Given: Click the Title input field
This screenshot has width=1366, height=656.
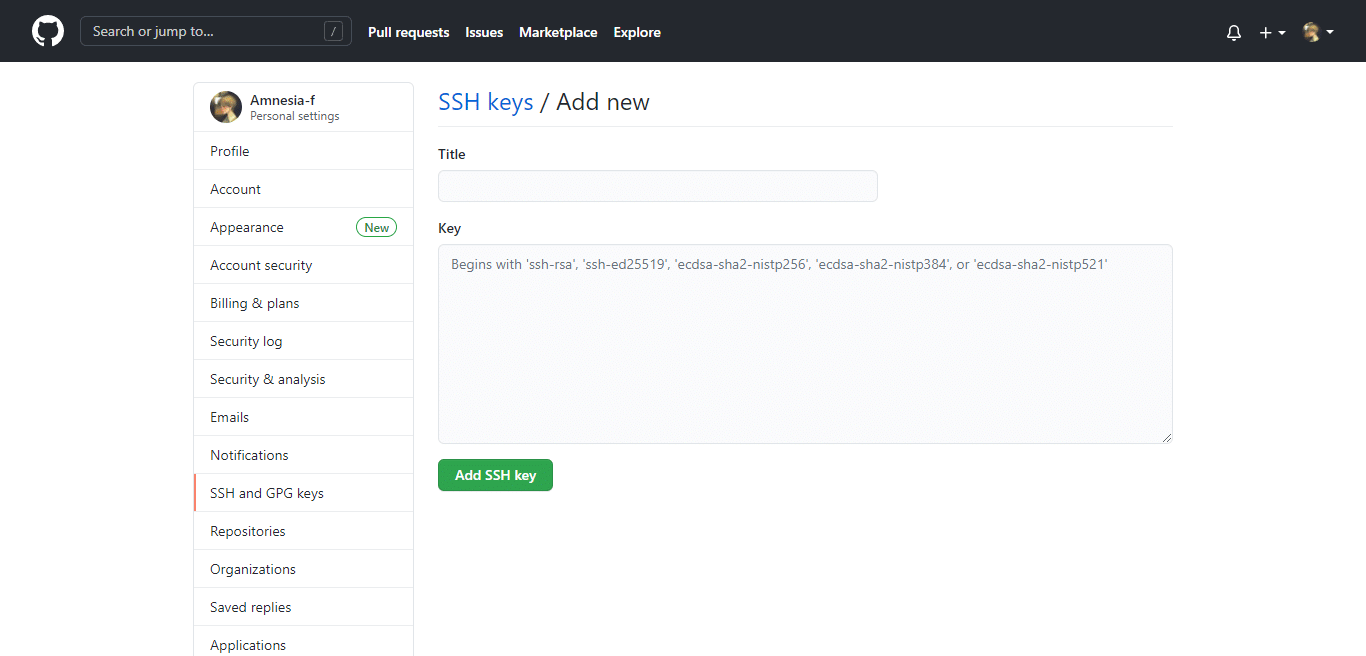Looking at the screenshot, I should (x=657, y=186).
